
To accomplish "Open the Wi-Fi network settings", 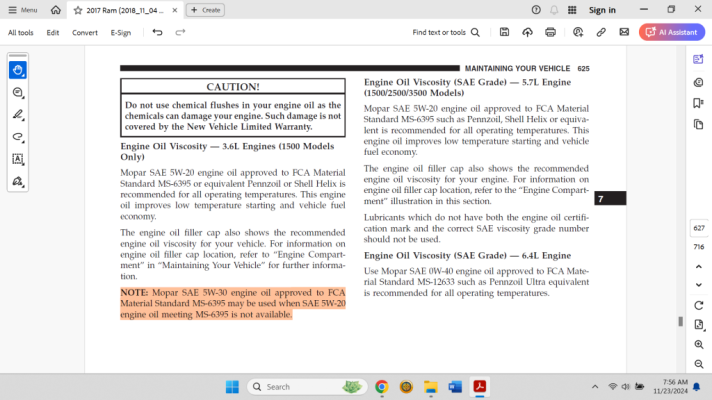I will [613, 387].
